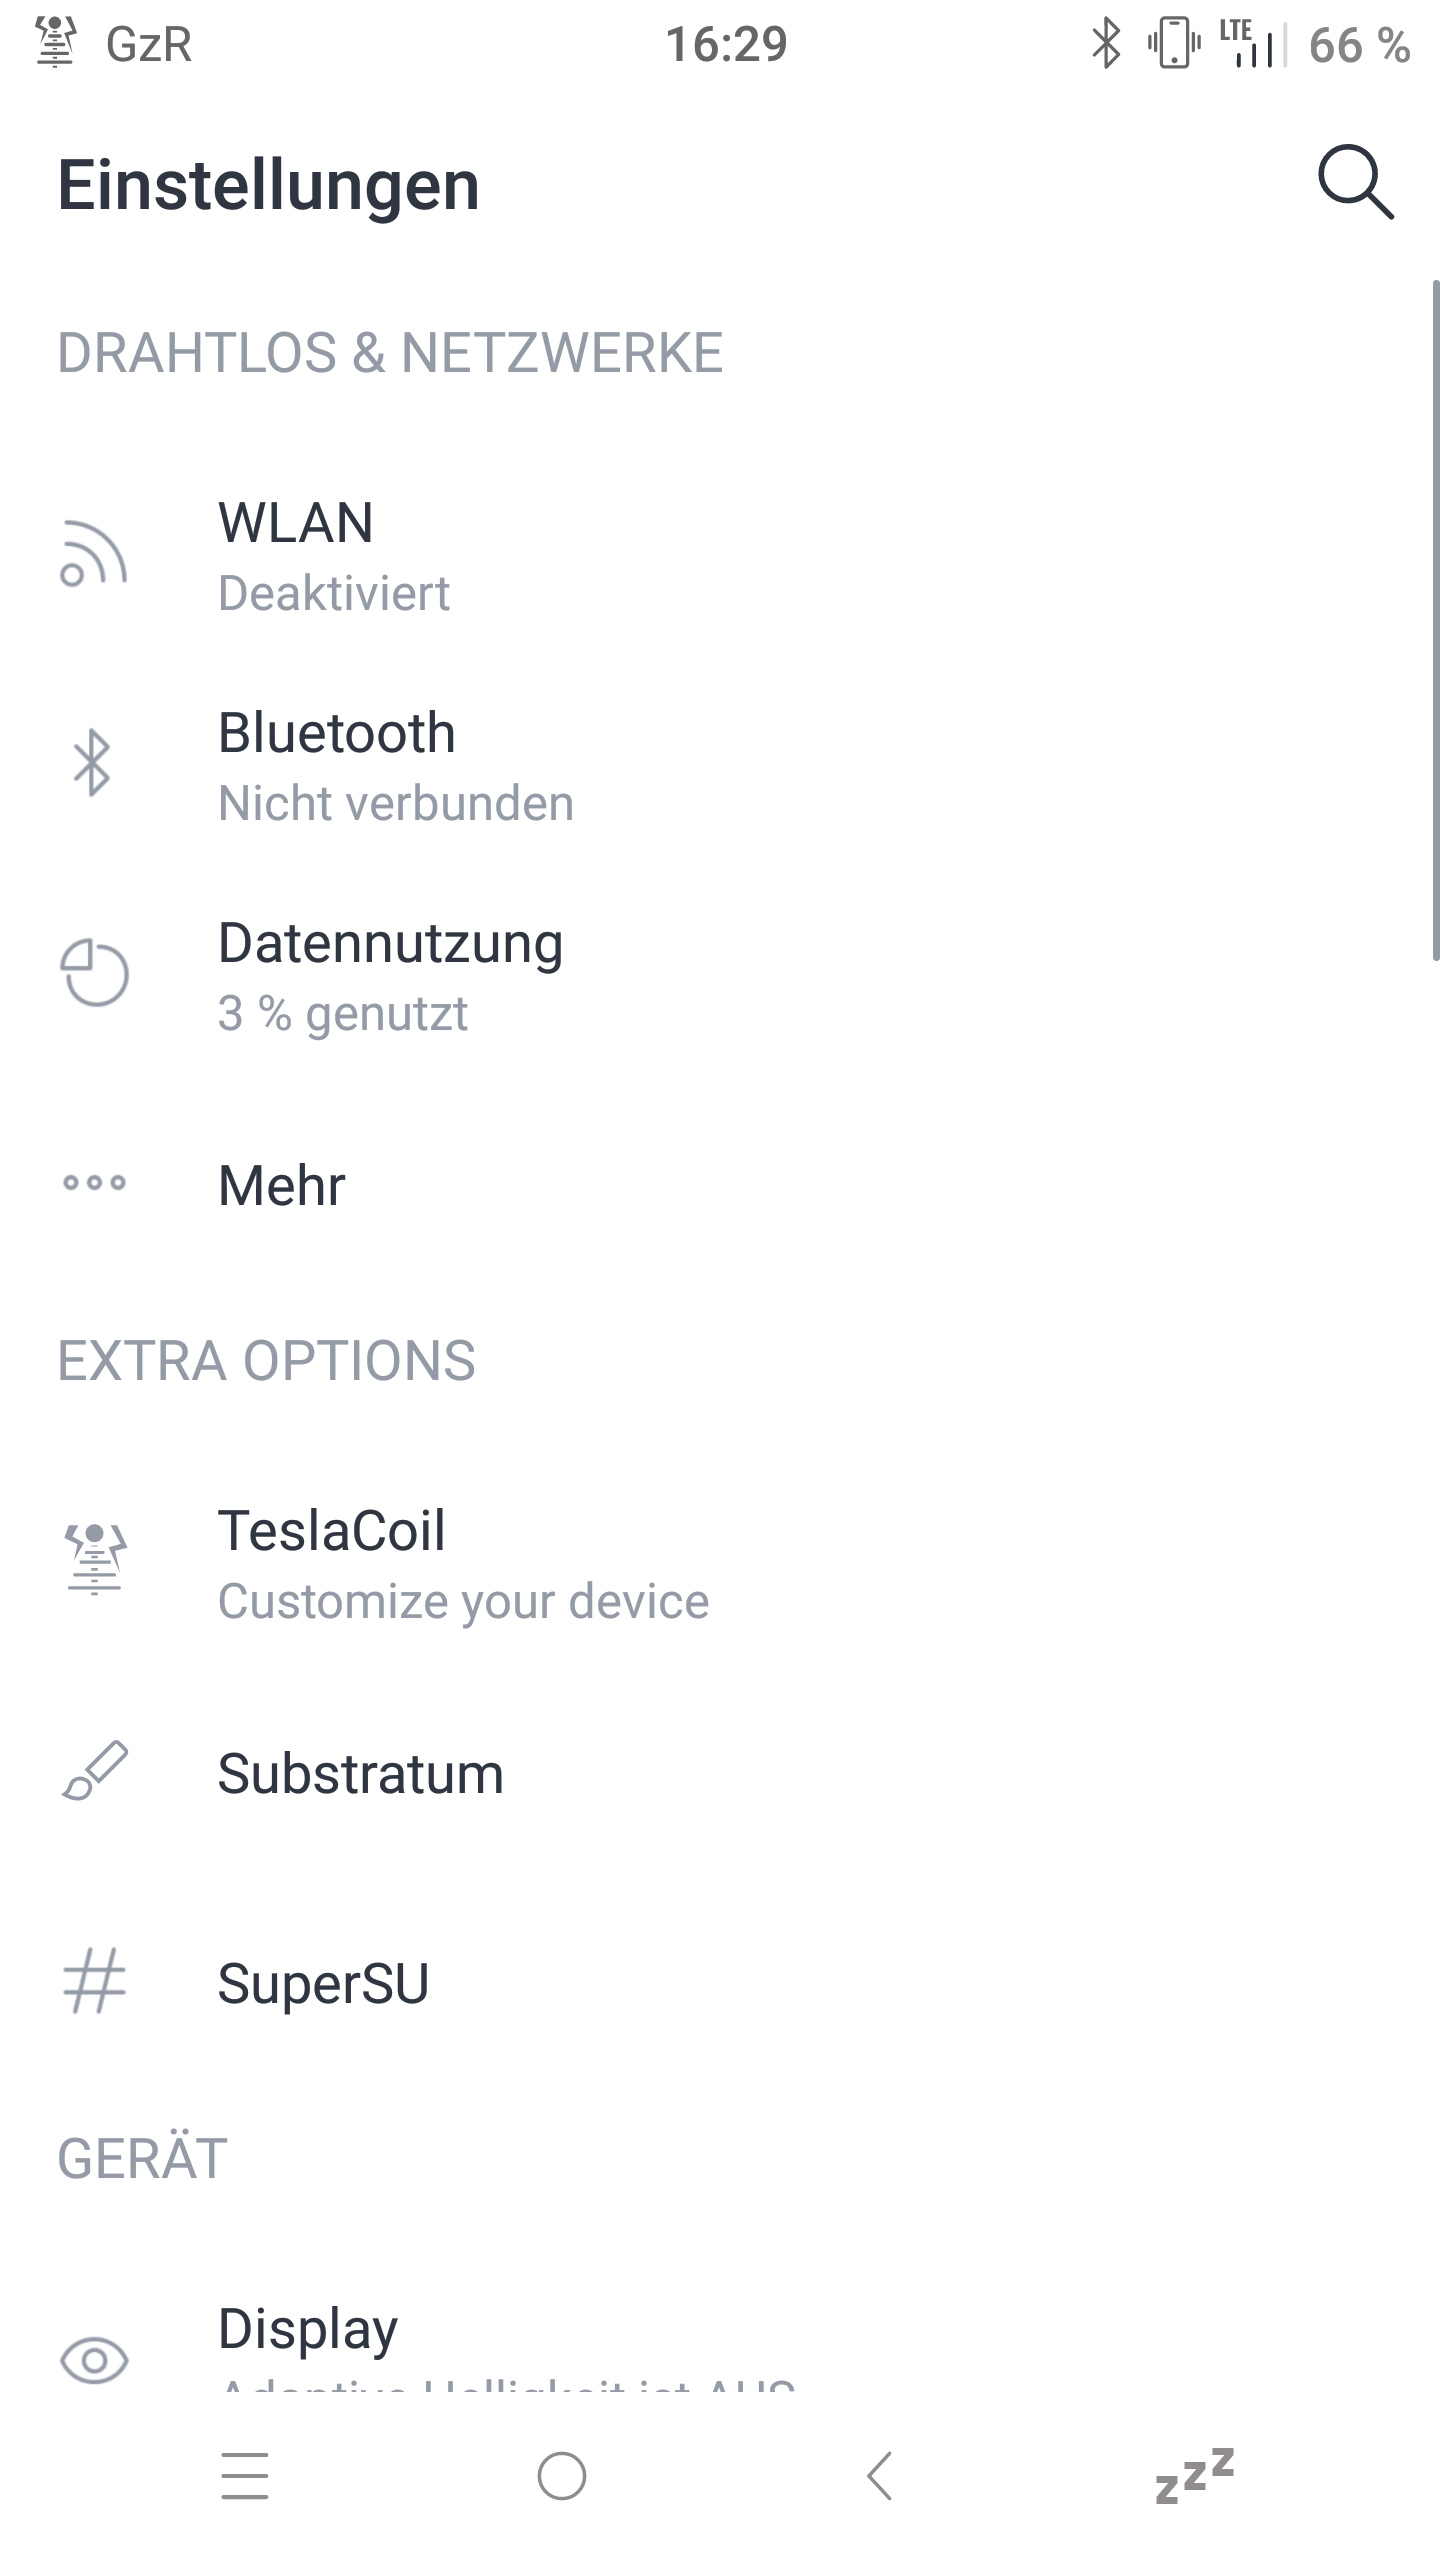Open Substratum theme settings
The height and width of the screenshot is (2560, 1440).
(x=360, y=1774)
